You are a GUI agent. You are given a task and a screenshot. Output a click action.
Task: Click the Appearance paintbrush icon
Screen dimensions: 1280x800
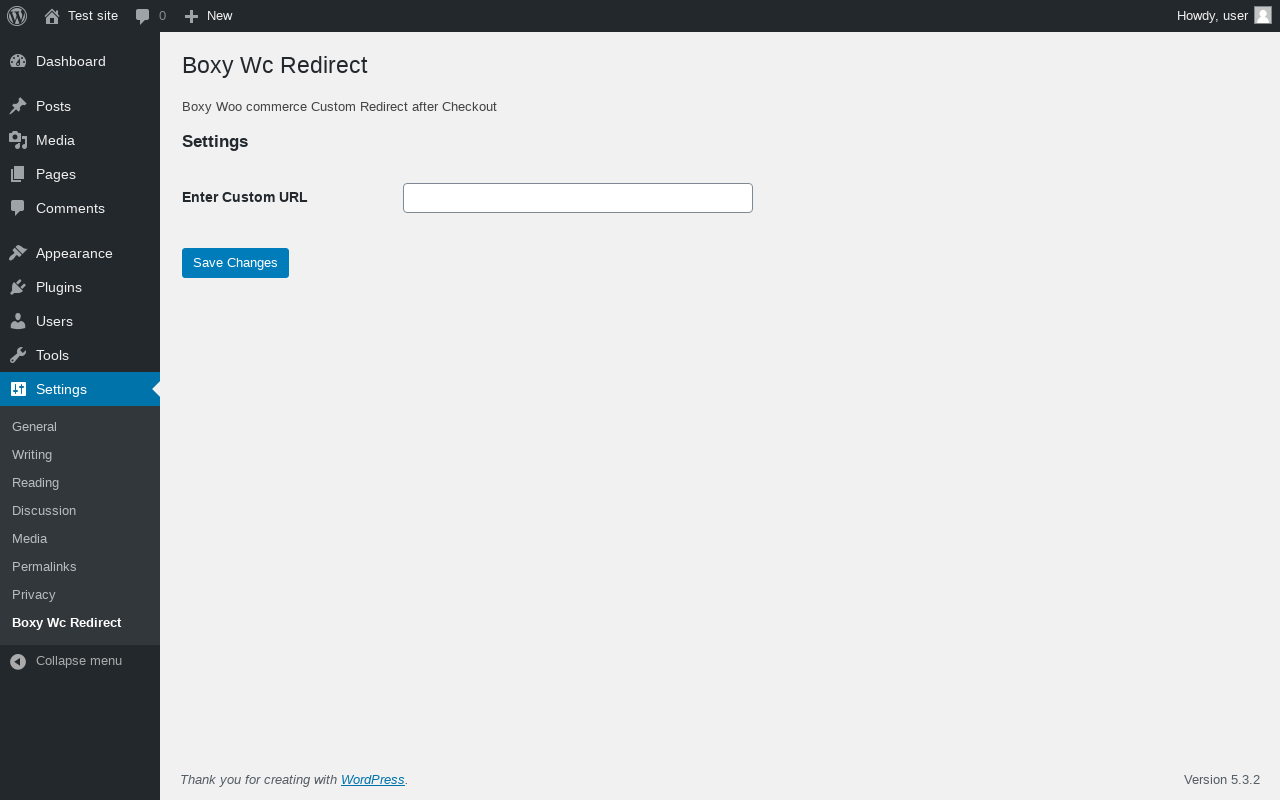tap(18, 253)
